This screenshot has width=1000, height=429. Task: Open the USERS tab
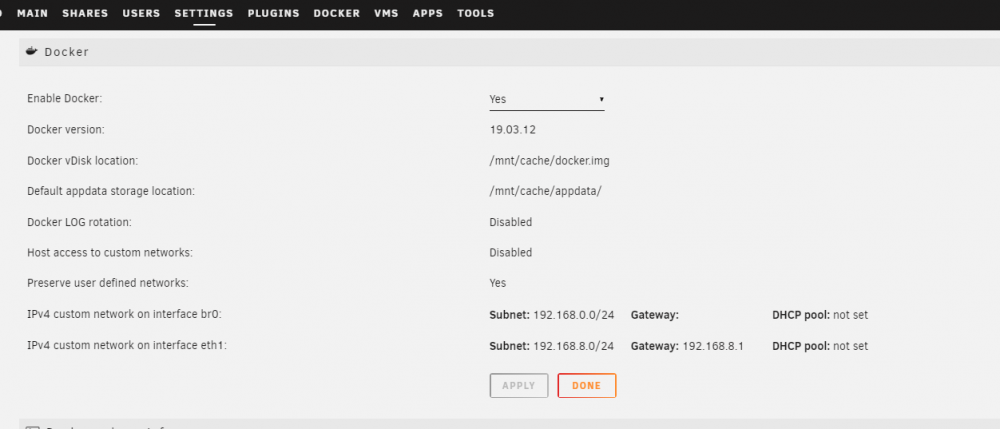click(x=142, y=13)
